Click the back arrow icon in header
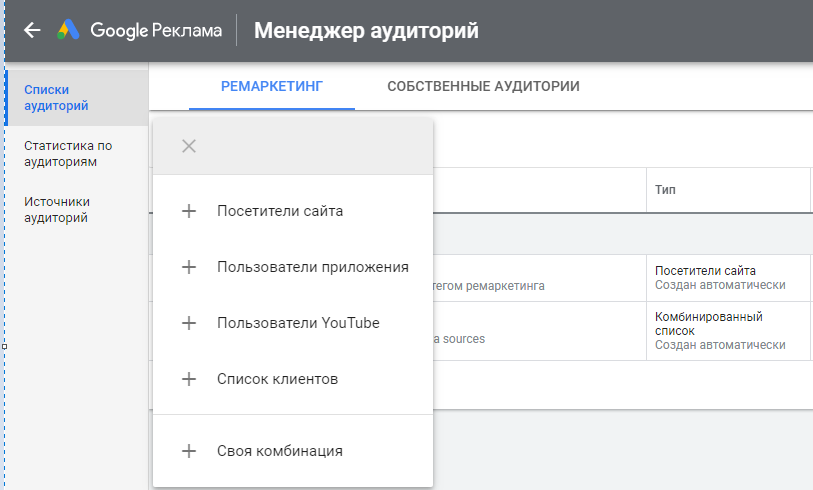Screen dimensions: 813x490 click(32, 30)
